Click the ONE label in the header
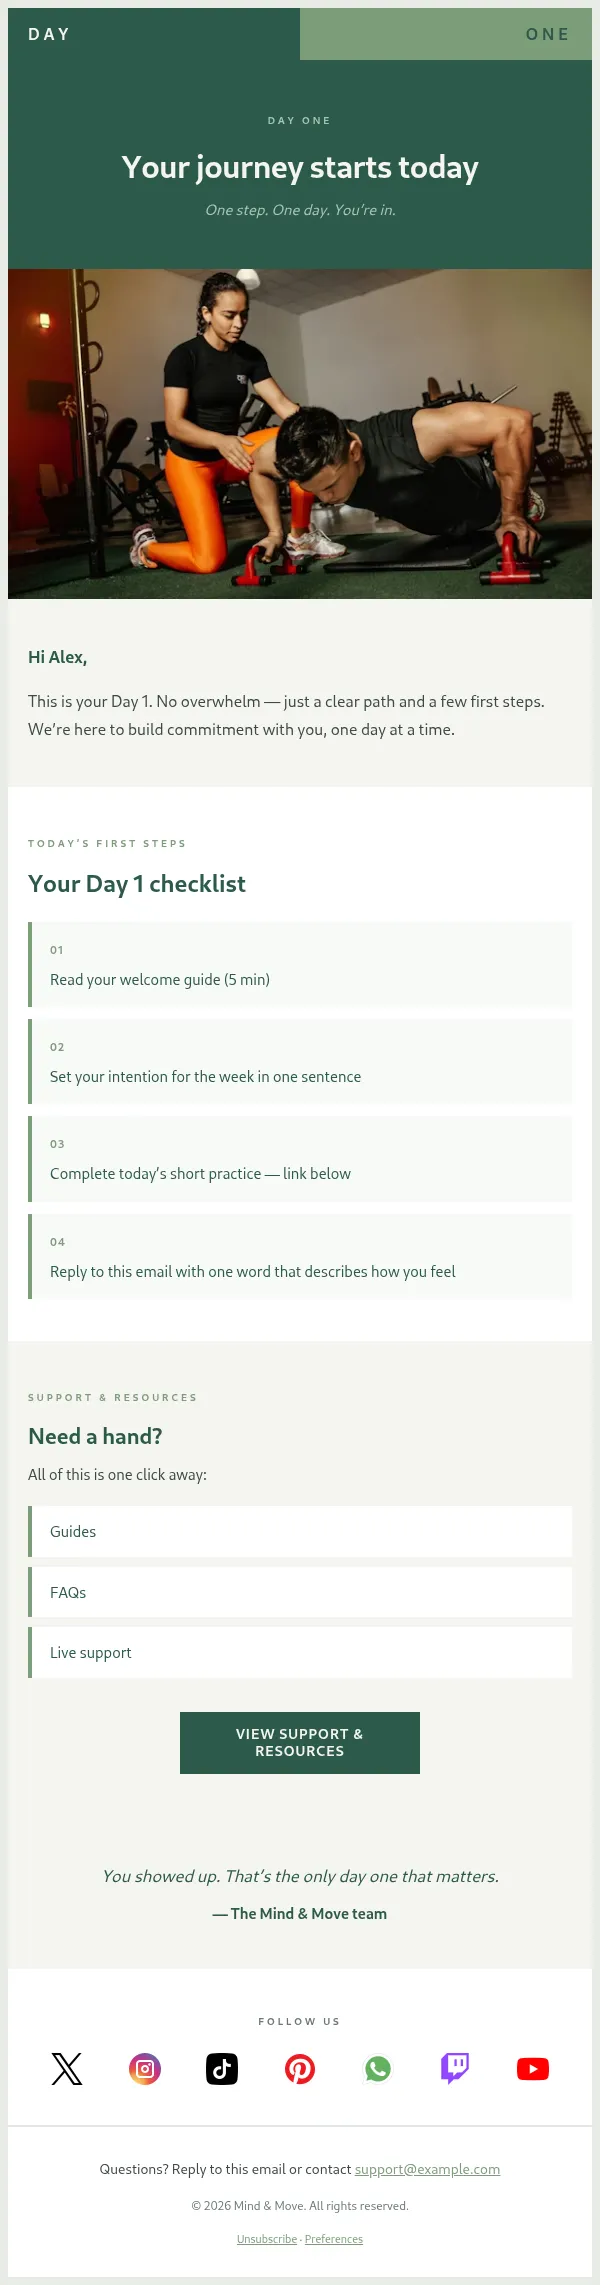This screenshot has width=600, height=2285. 548,33
